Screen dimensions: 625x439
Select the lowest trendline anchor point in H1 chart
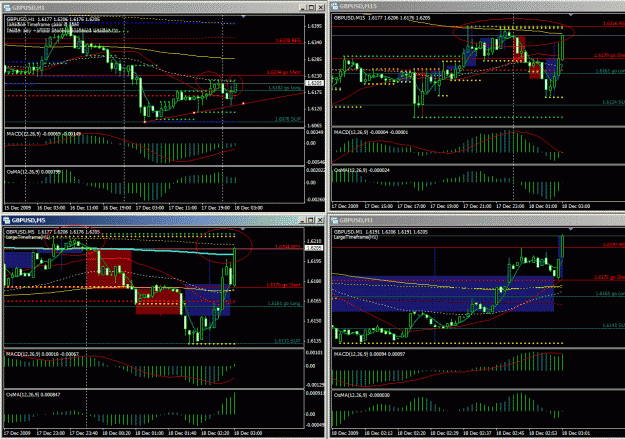pos(145,121)
